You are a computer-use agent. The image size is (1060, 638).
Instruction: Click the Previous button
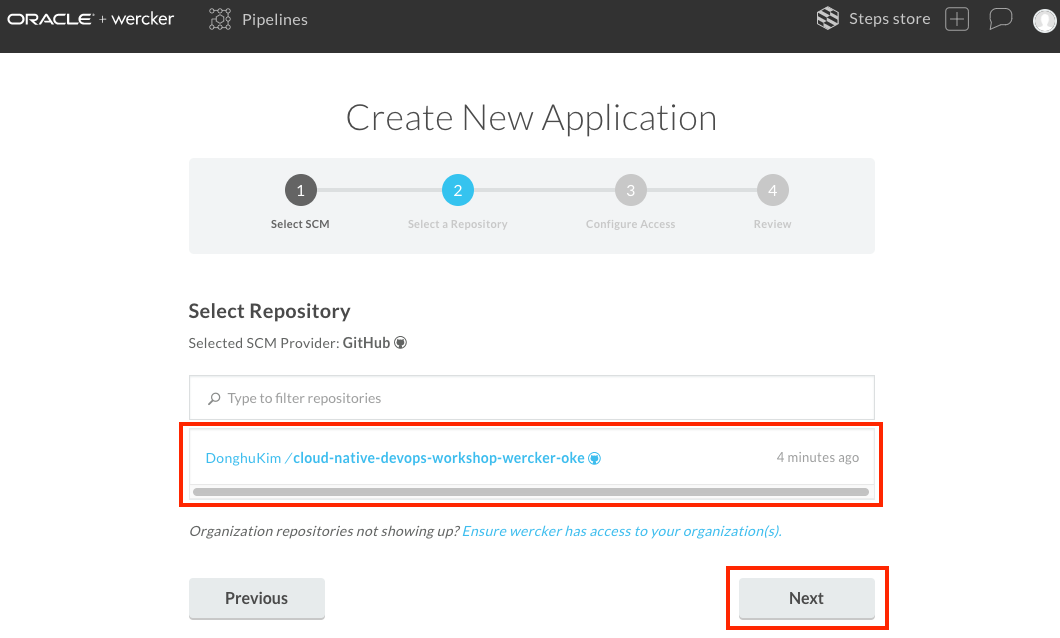257,598
